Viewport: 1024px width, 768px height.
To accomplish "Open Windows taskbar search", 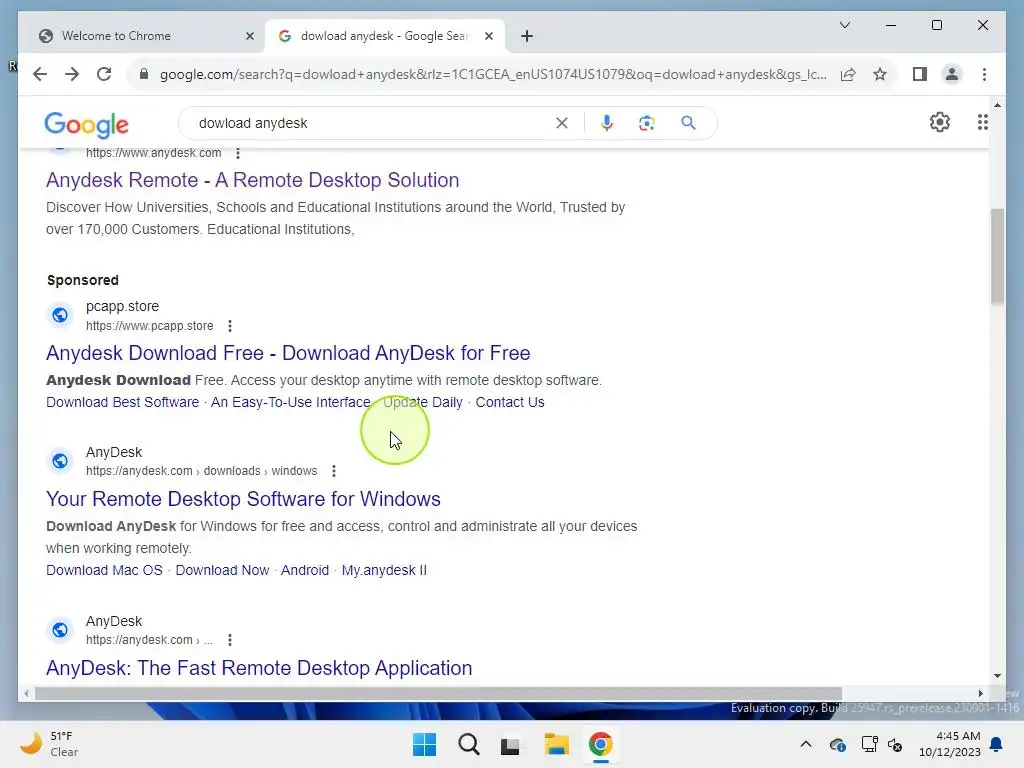I will 468,744.
